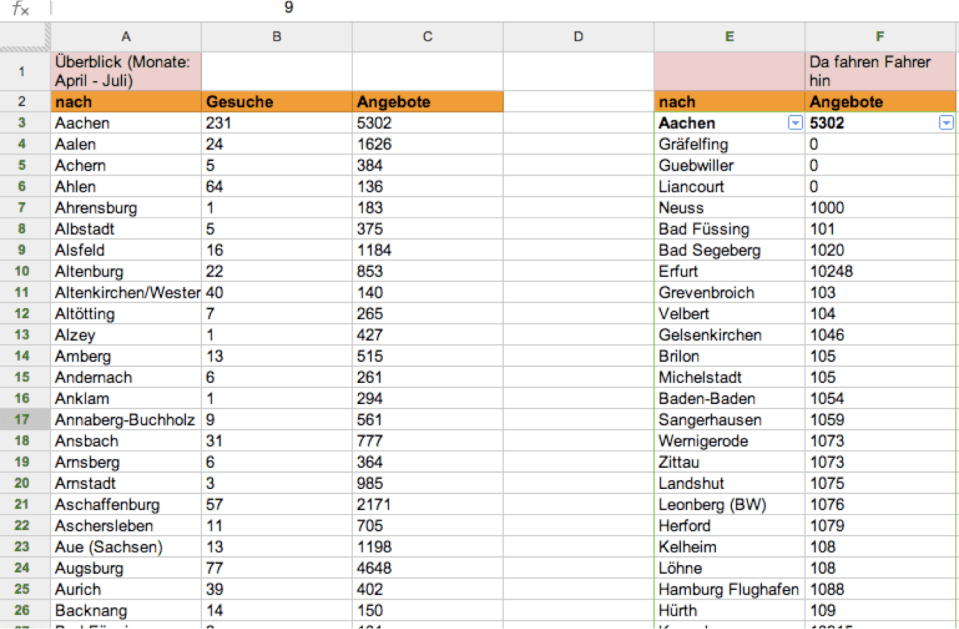Select column B header
Image resolution: width=959 pixels, height=629 pixels.
[x=276, y=37]
